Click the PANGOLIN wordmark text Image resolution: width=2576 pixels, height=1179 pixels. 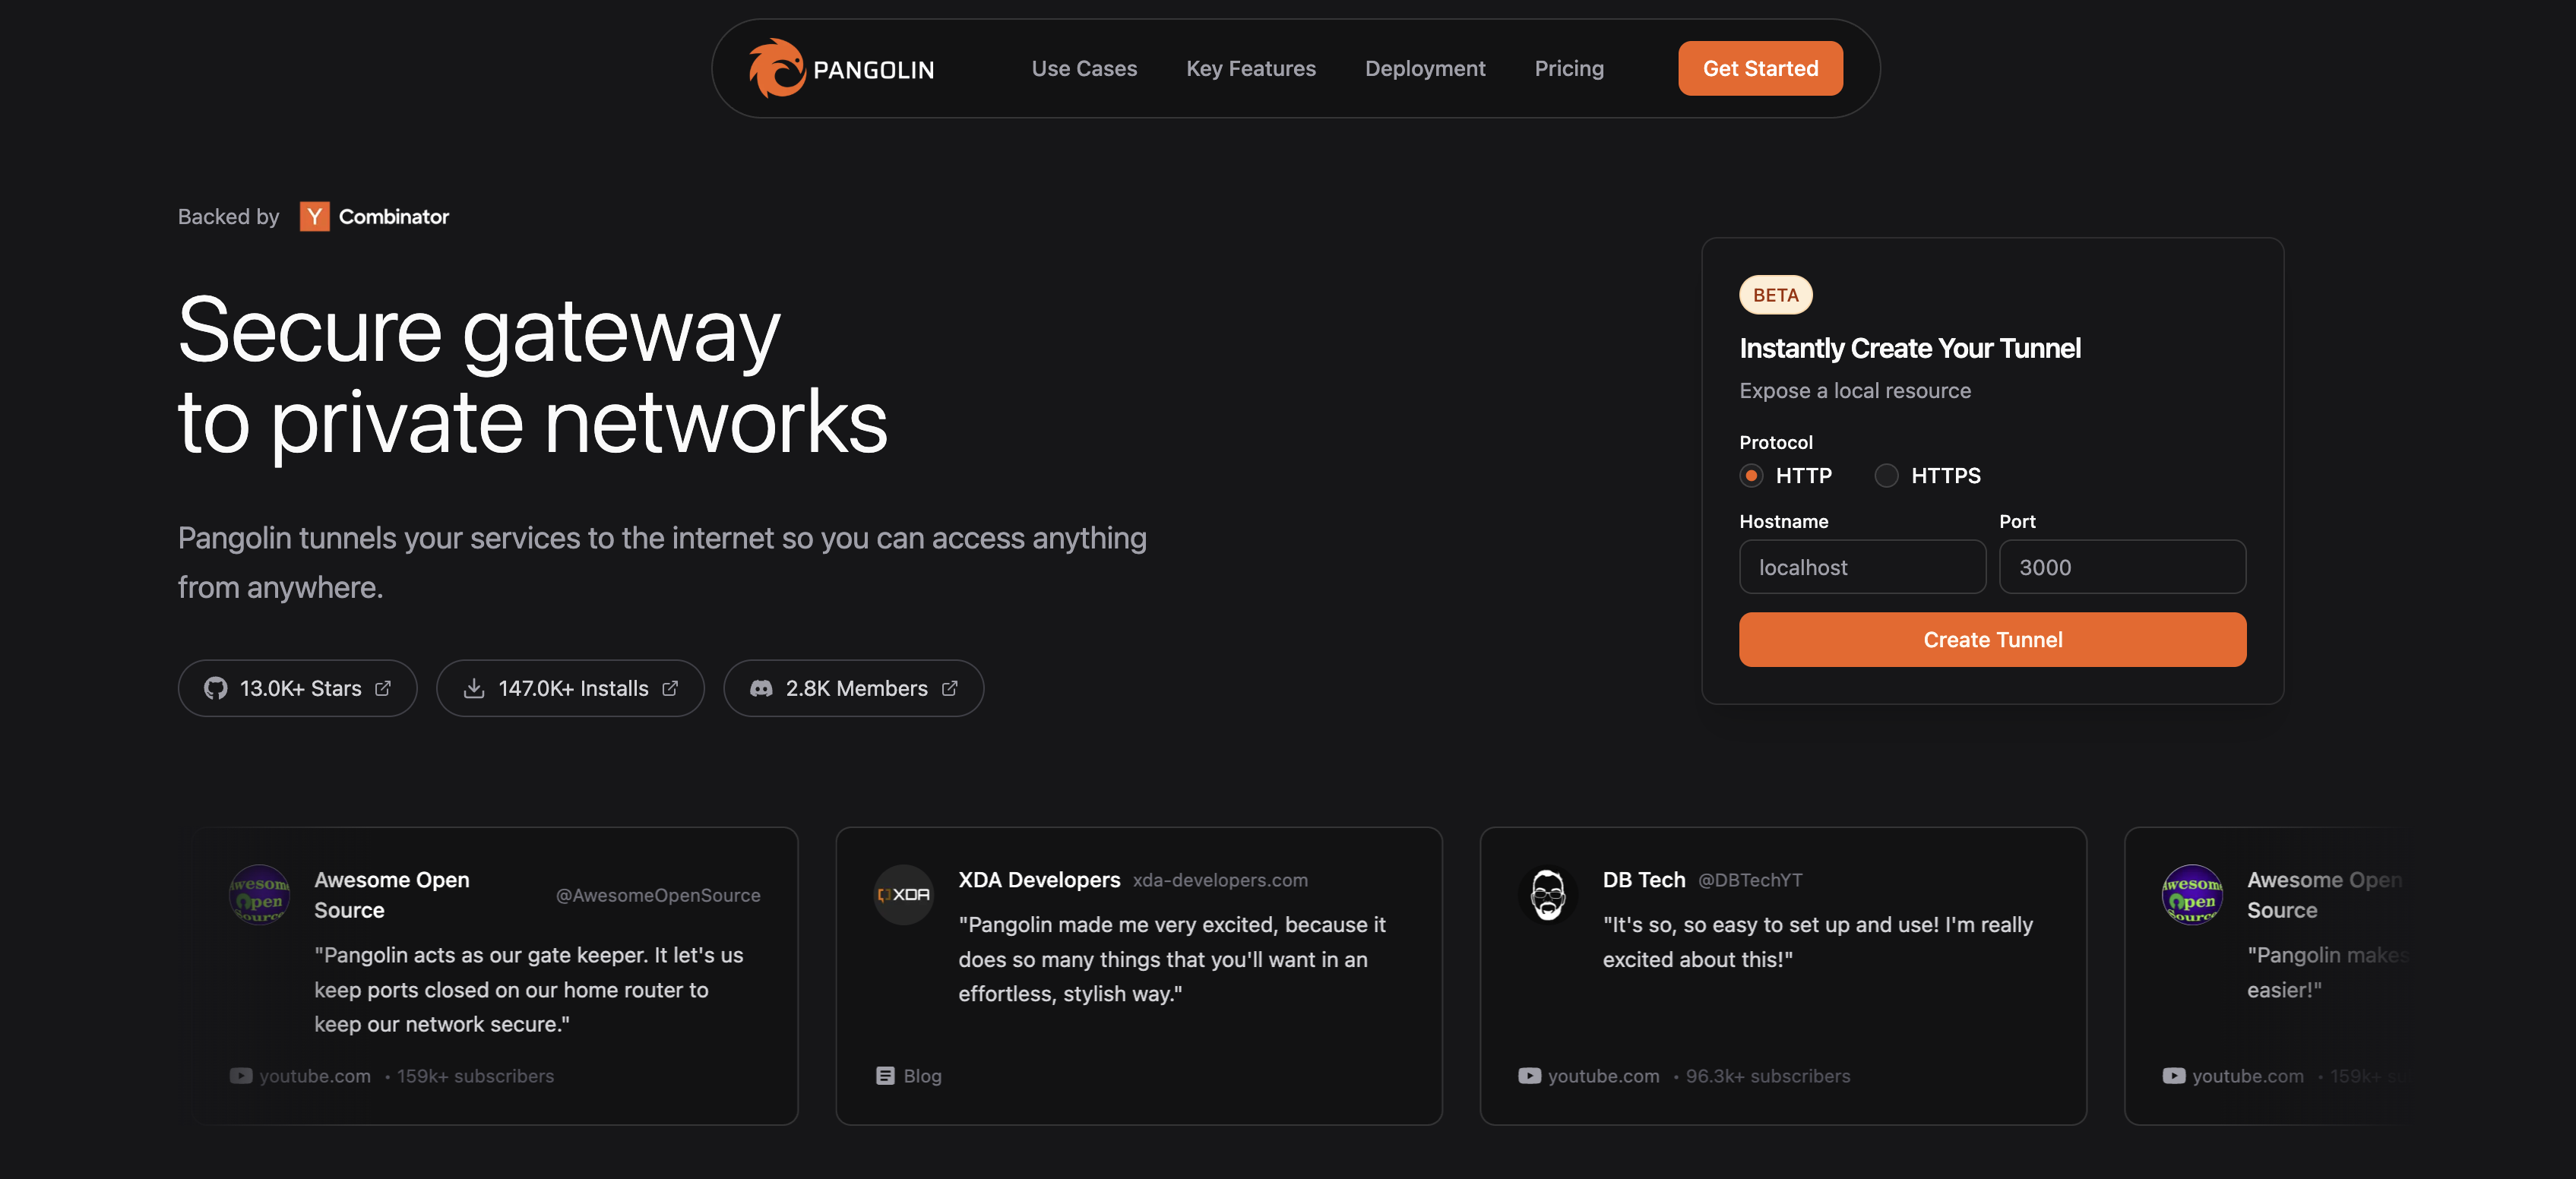click(873, 69)
